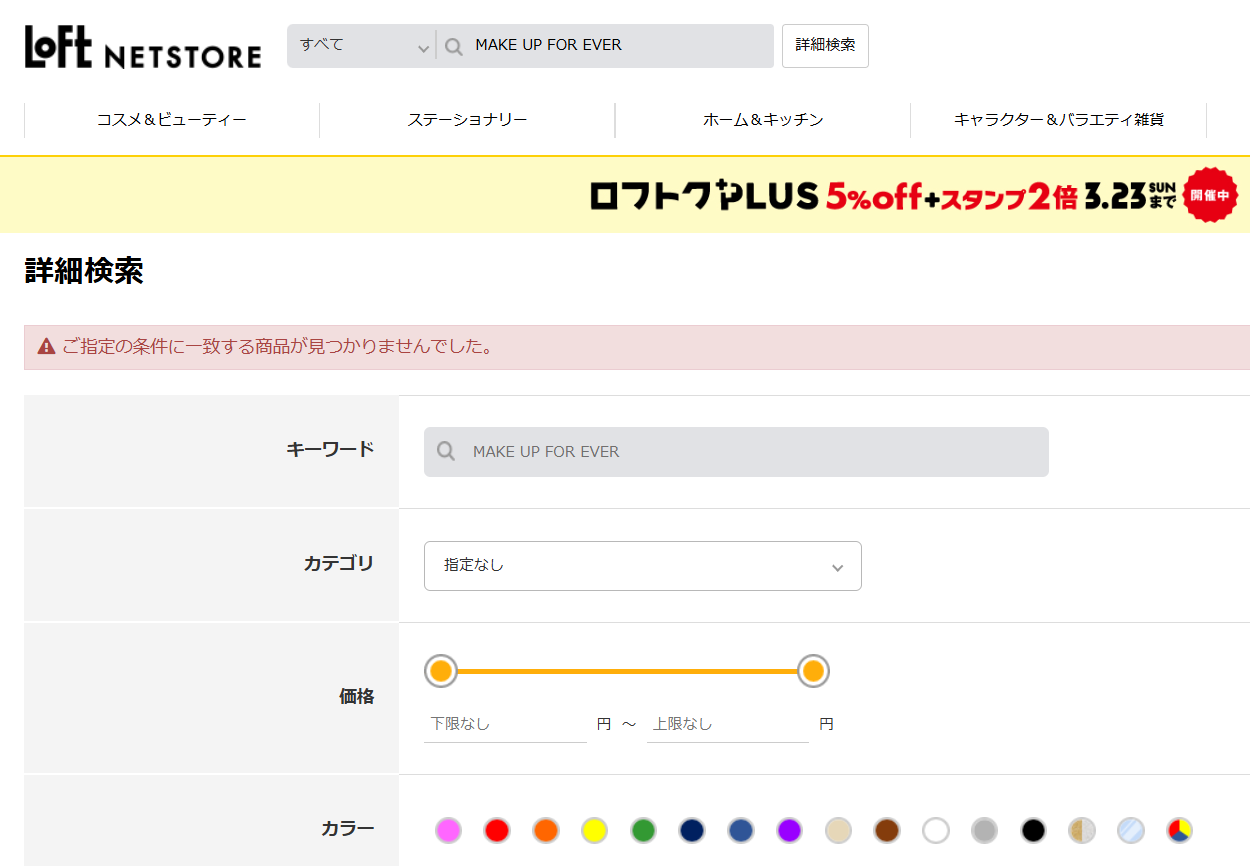Select the green color swatch

tap(643, 830)
